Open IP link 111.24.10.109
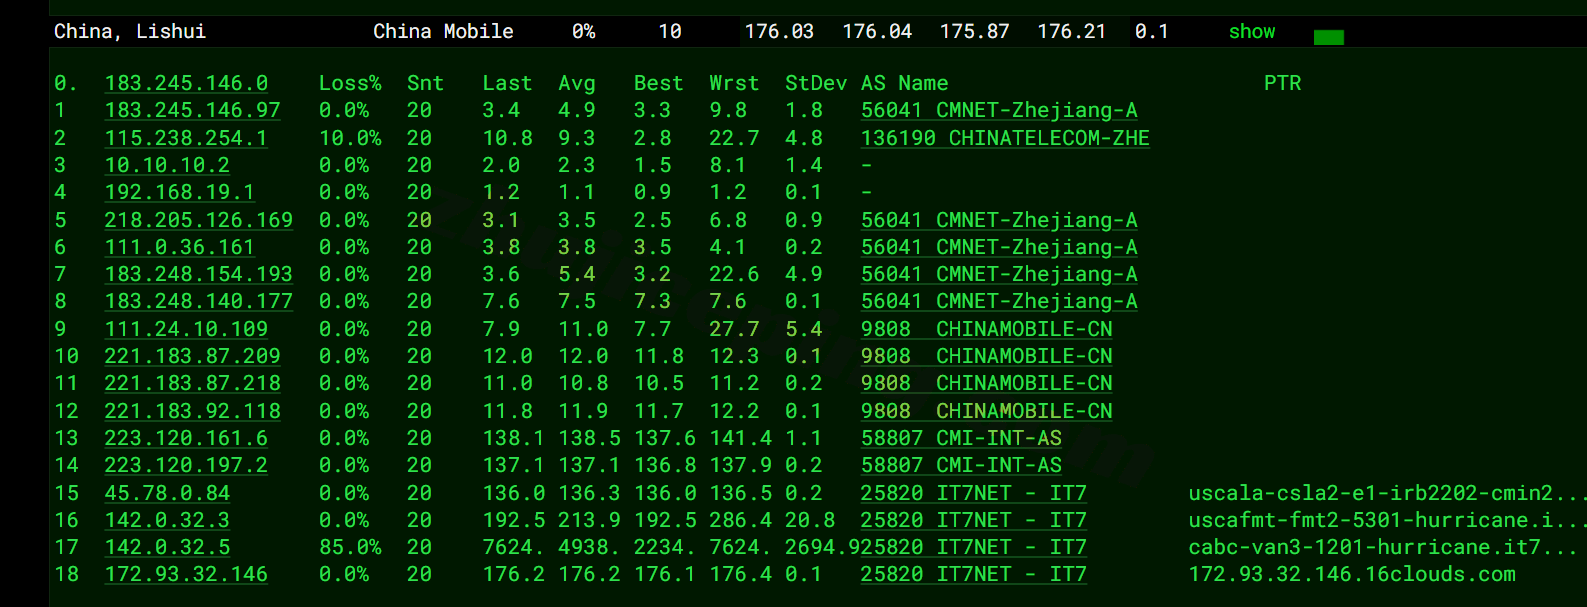The image size is (1587, 607). coord(186,330)
